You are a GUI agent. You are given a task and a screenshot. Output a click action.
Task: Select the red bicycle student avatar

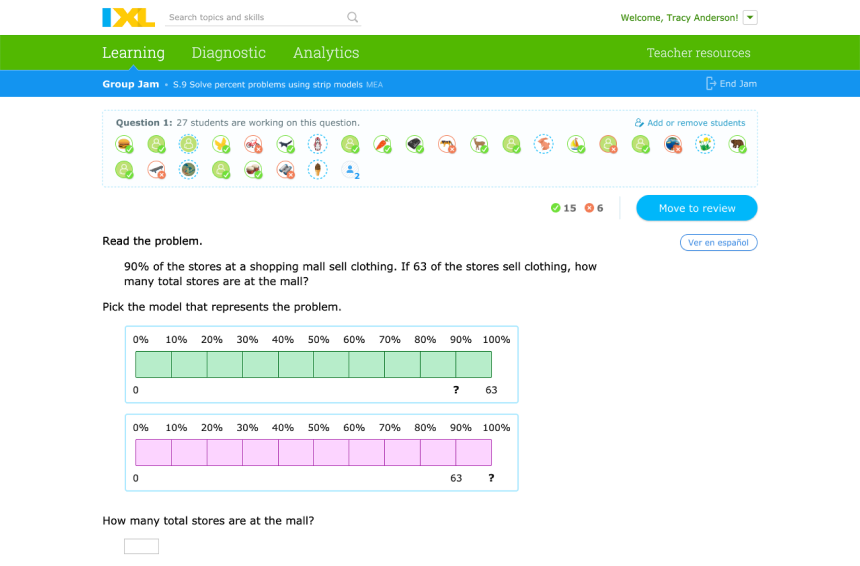click(253, 144)
